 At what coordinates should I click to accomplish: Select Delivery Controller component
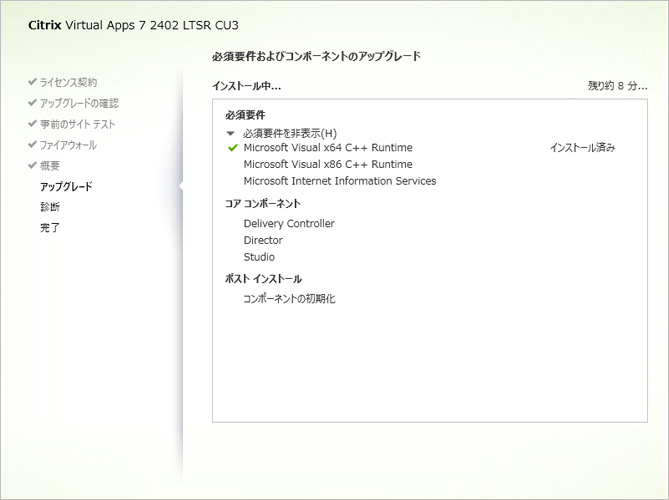(x=289, y=224)
